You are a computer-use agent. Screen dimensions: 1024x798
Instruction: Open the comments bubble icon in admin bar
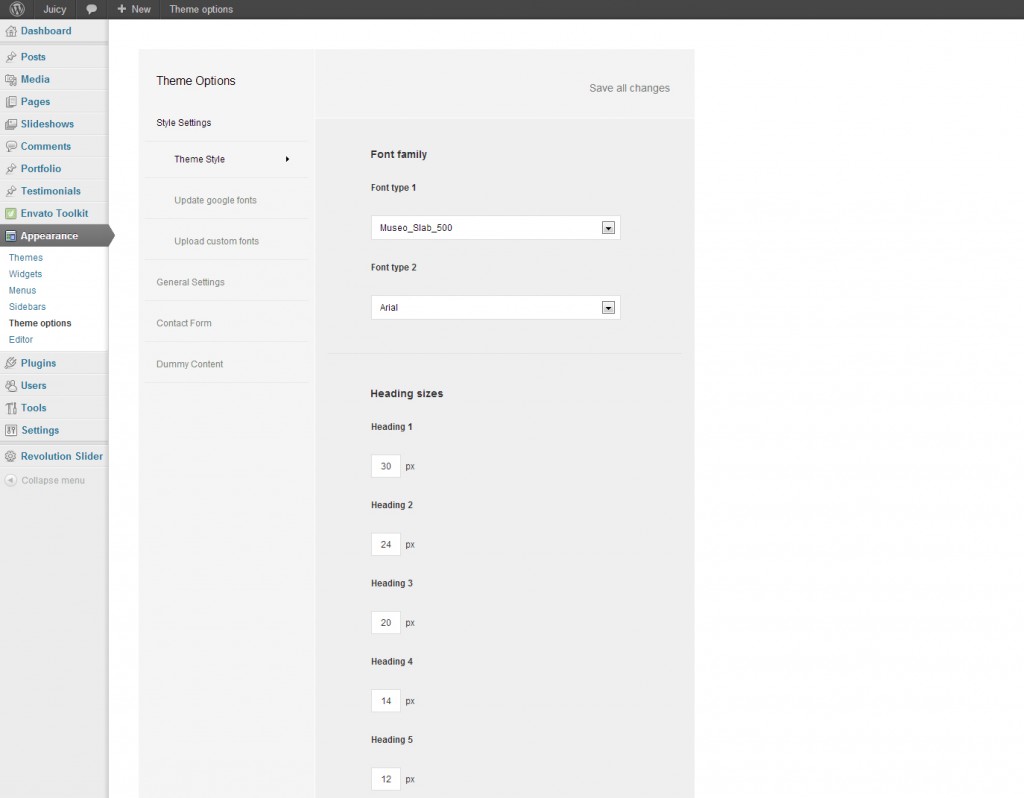click(x=92, y=9)
